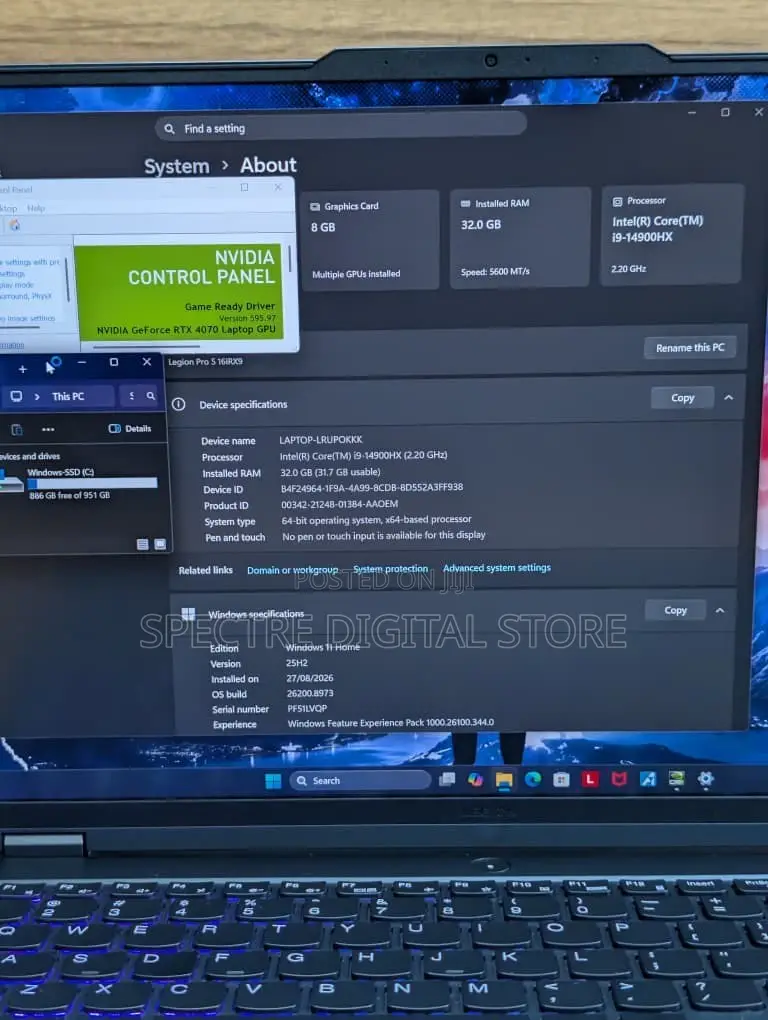Add a new tab in File Explorer

click(23, 369)
